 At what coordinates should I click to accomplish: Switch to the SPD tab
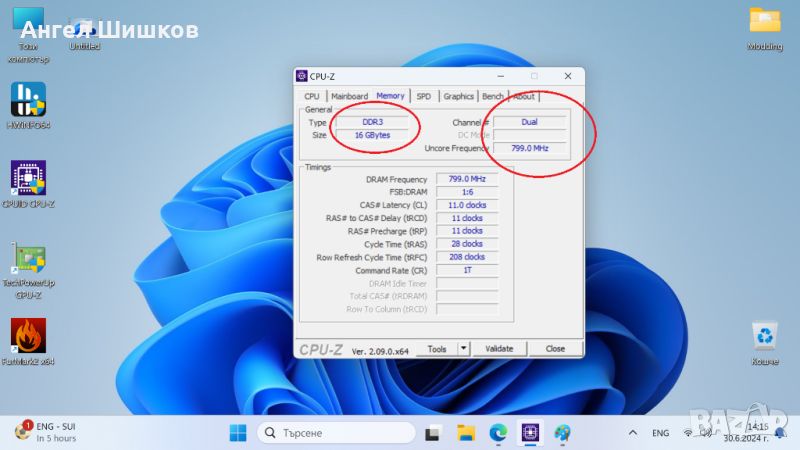click(x=424, y=96)
